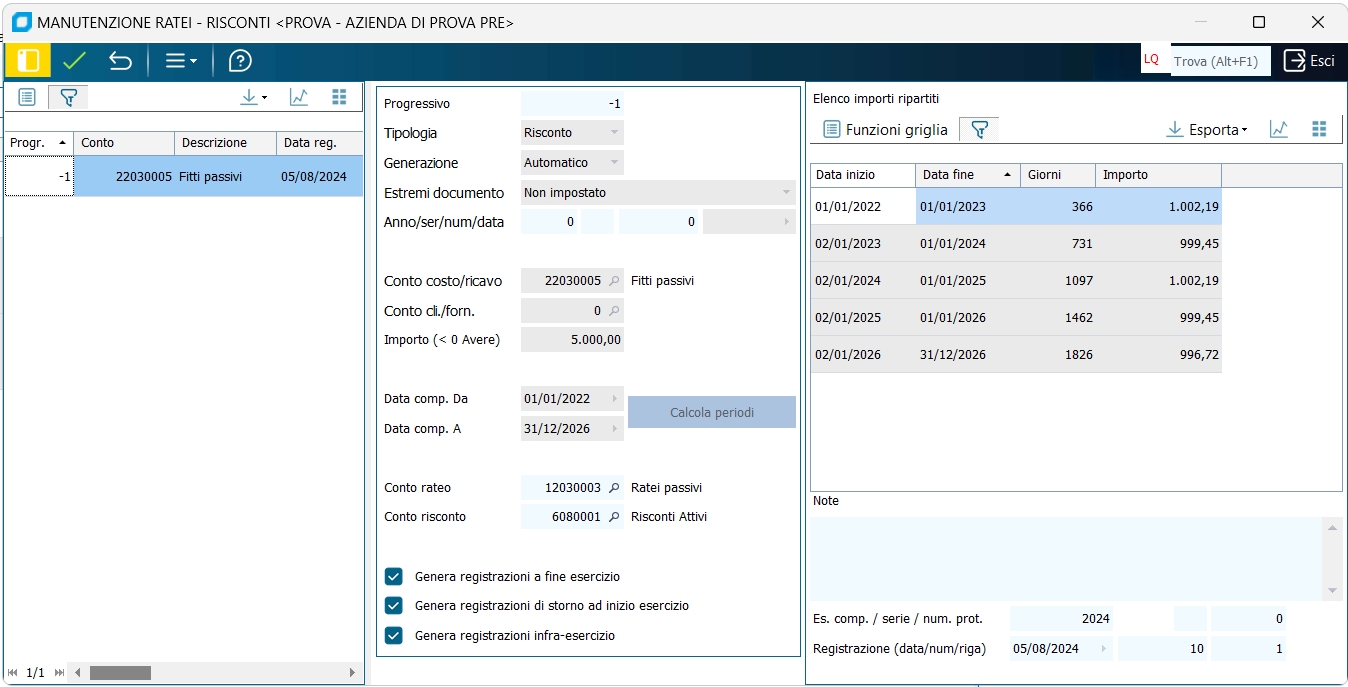Click the Trova search field
The height and width of the screenshot is (687, 1348).
click(x=1215, y=61)
